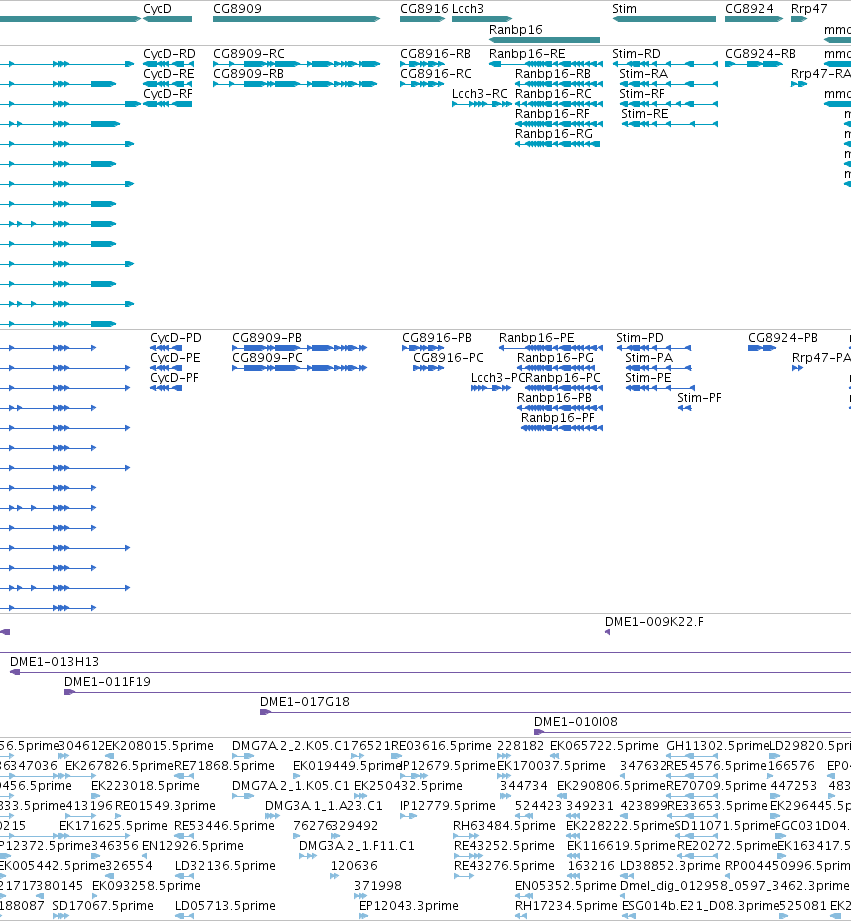Click the CG8909-PC protein glyph

[300, 368]
